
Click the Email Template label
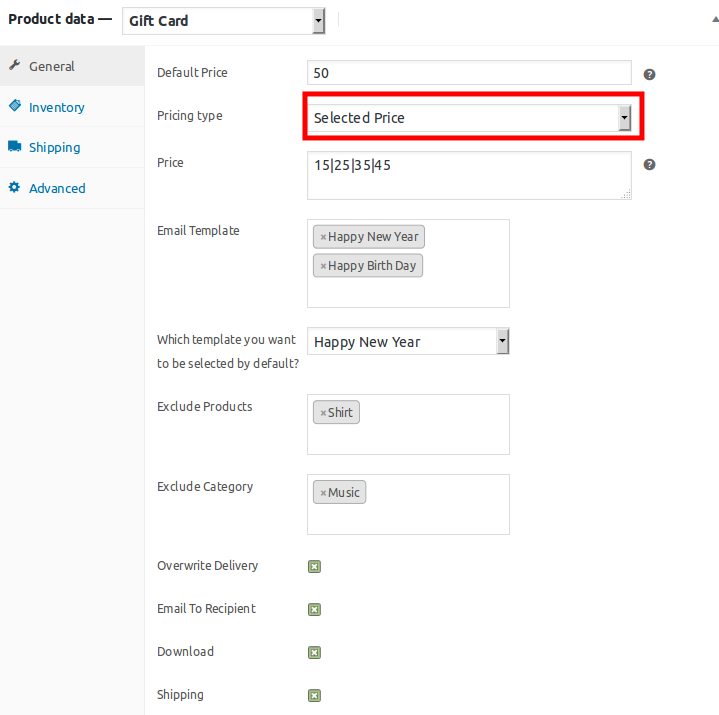click(x=198, y=230)
